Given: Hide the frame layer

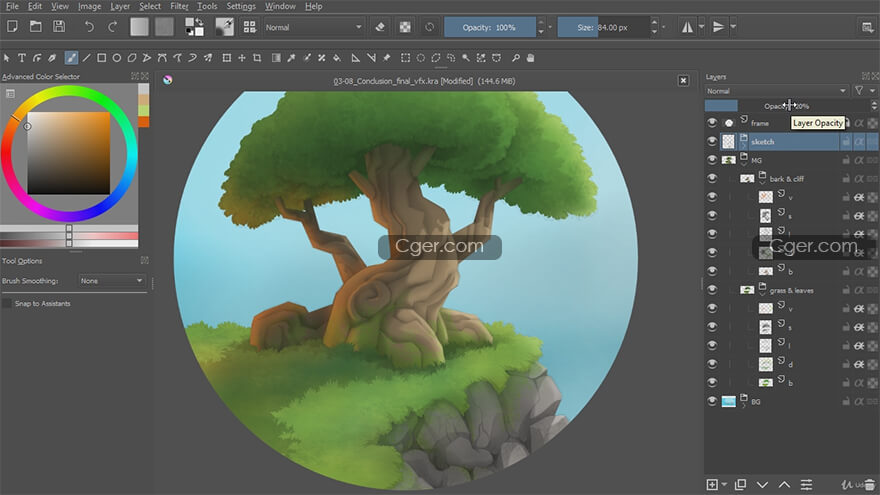Looking at the screenshot, I should (712, 123).
